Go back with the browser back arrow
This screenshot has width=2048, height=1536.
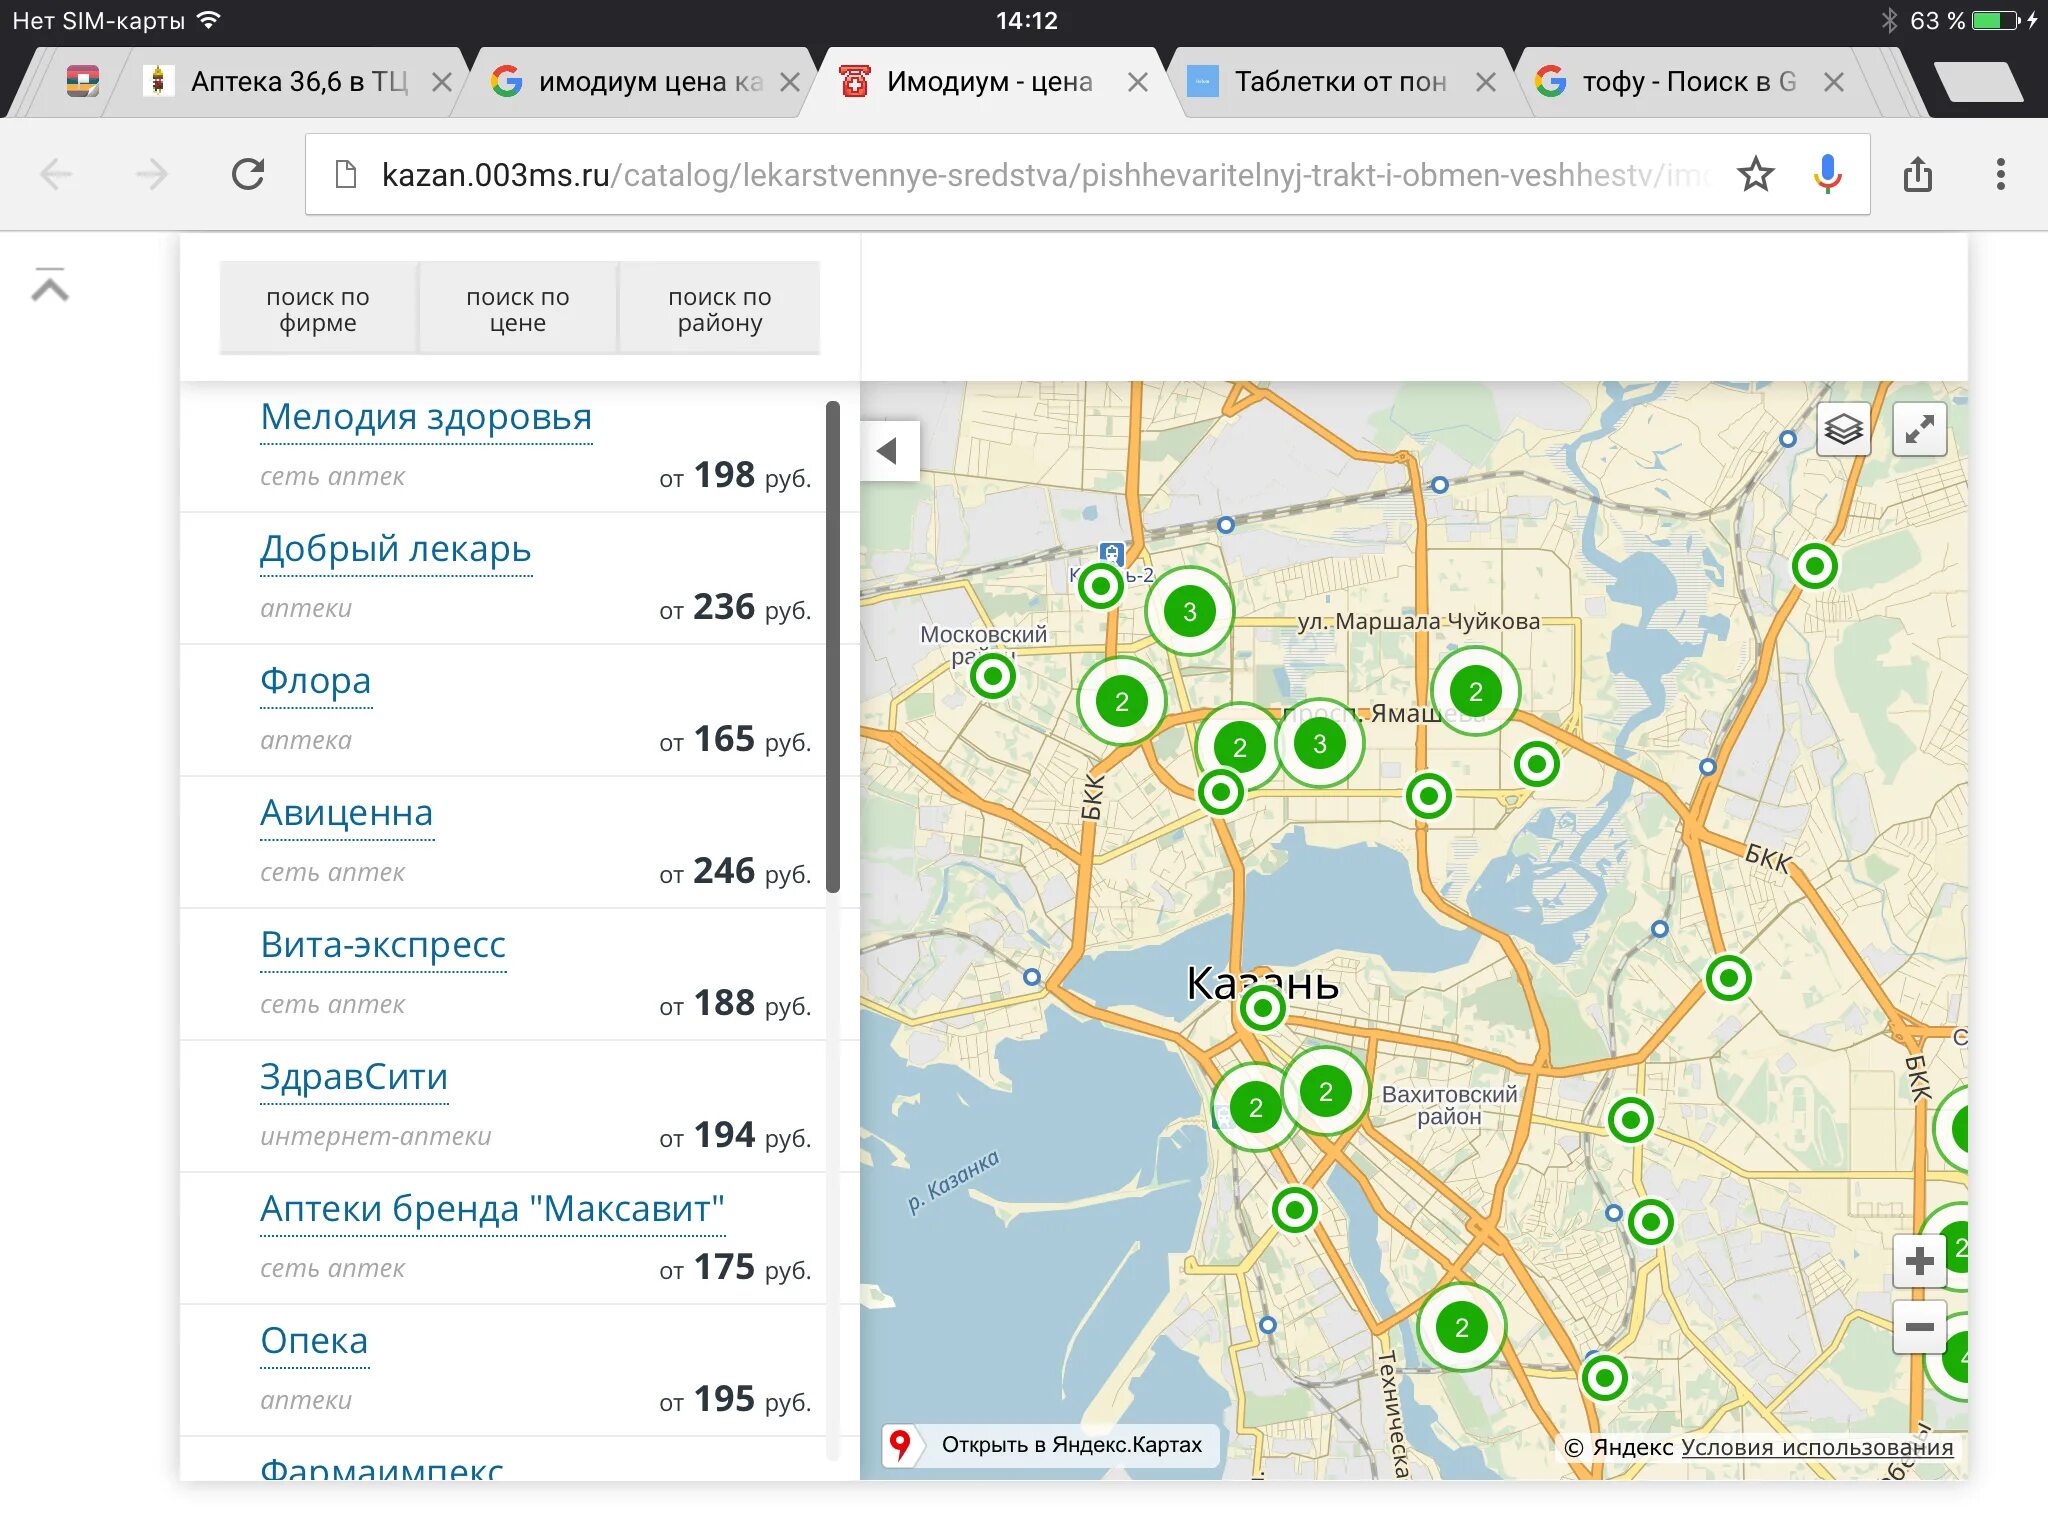tap(56, 175)
